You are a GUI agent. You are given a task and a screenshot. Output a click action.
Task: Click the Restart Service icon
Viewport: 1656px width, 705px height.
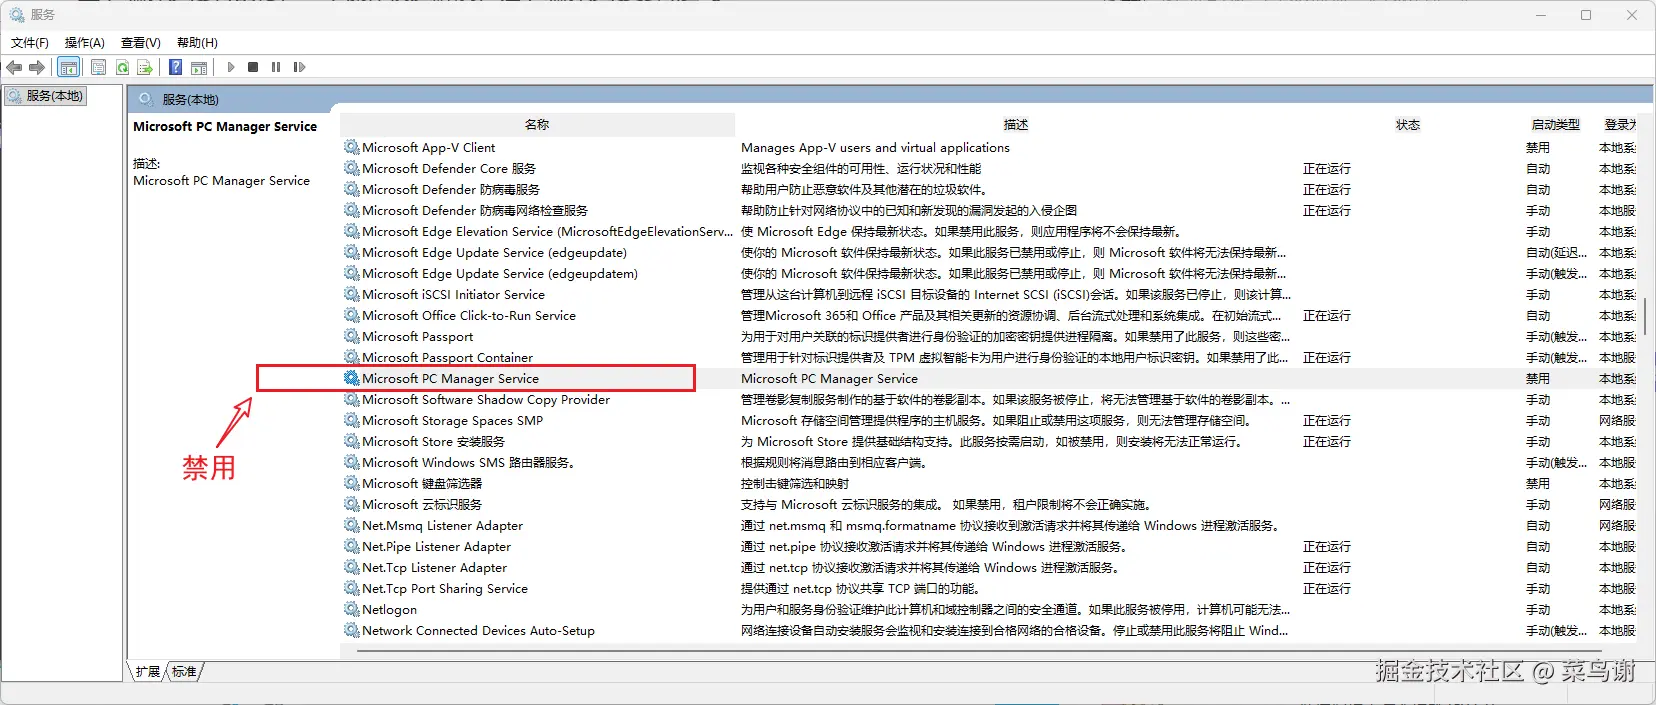click(299, 67)
